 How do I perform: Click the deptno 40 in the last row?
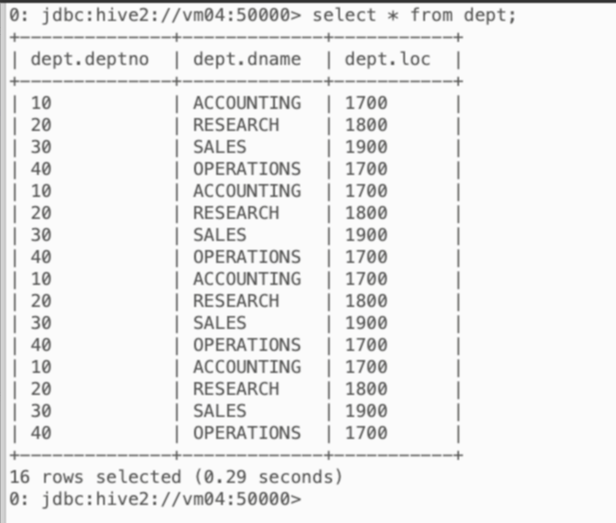coord(41,433)
